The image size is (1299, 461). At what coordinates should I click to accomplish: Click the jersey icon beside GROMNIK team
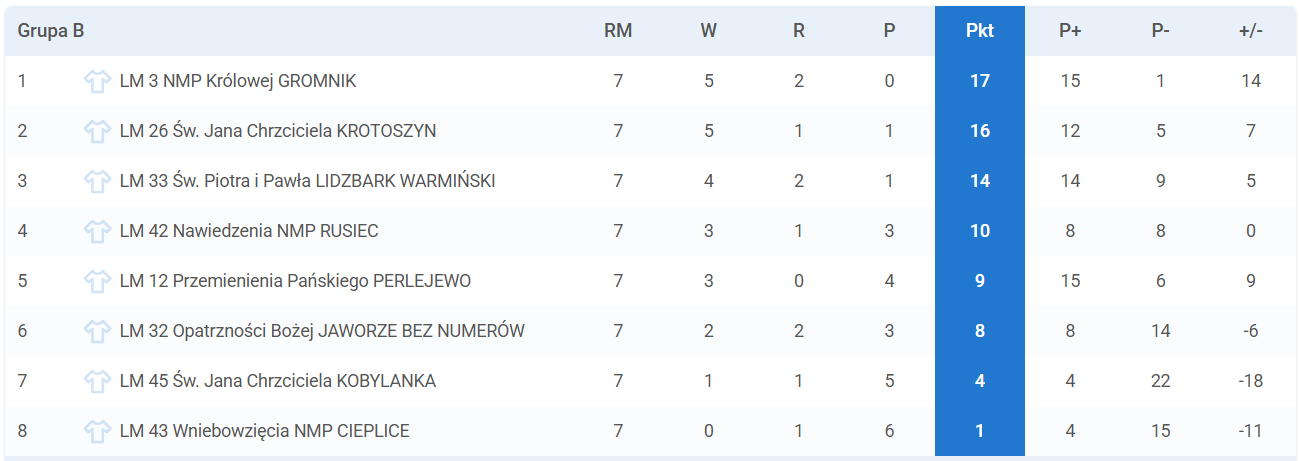97,81
